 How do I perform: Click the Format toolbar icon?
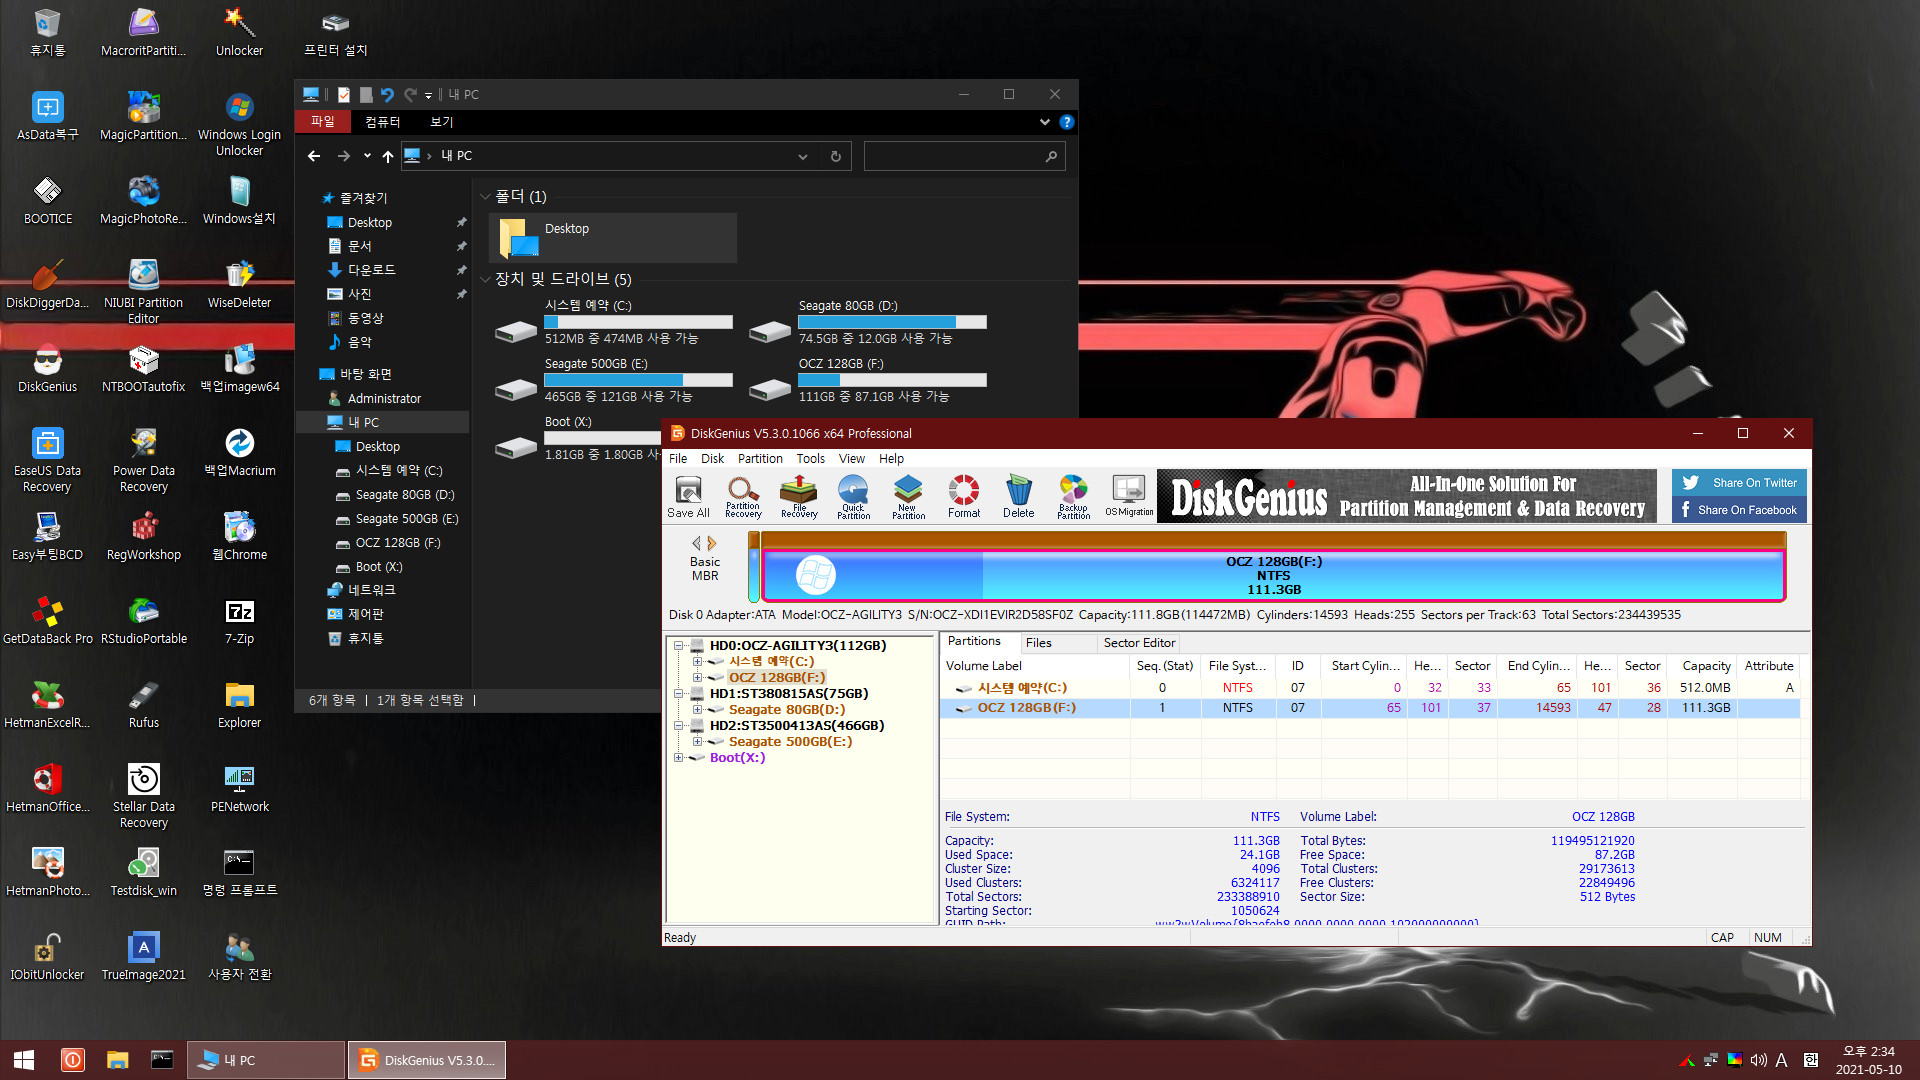tap(964, 496)
